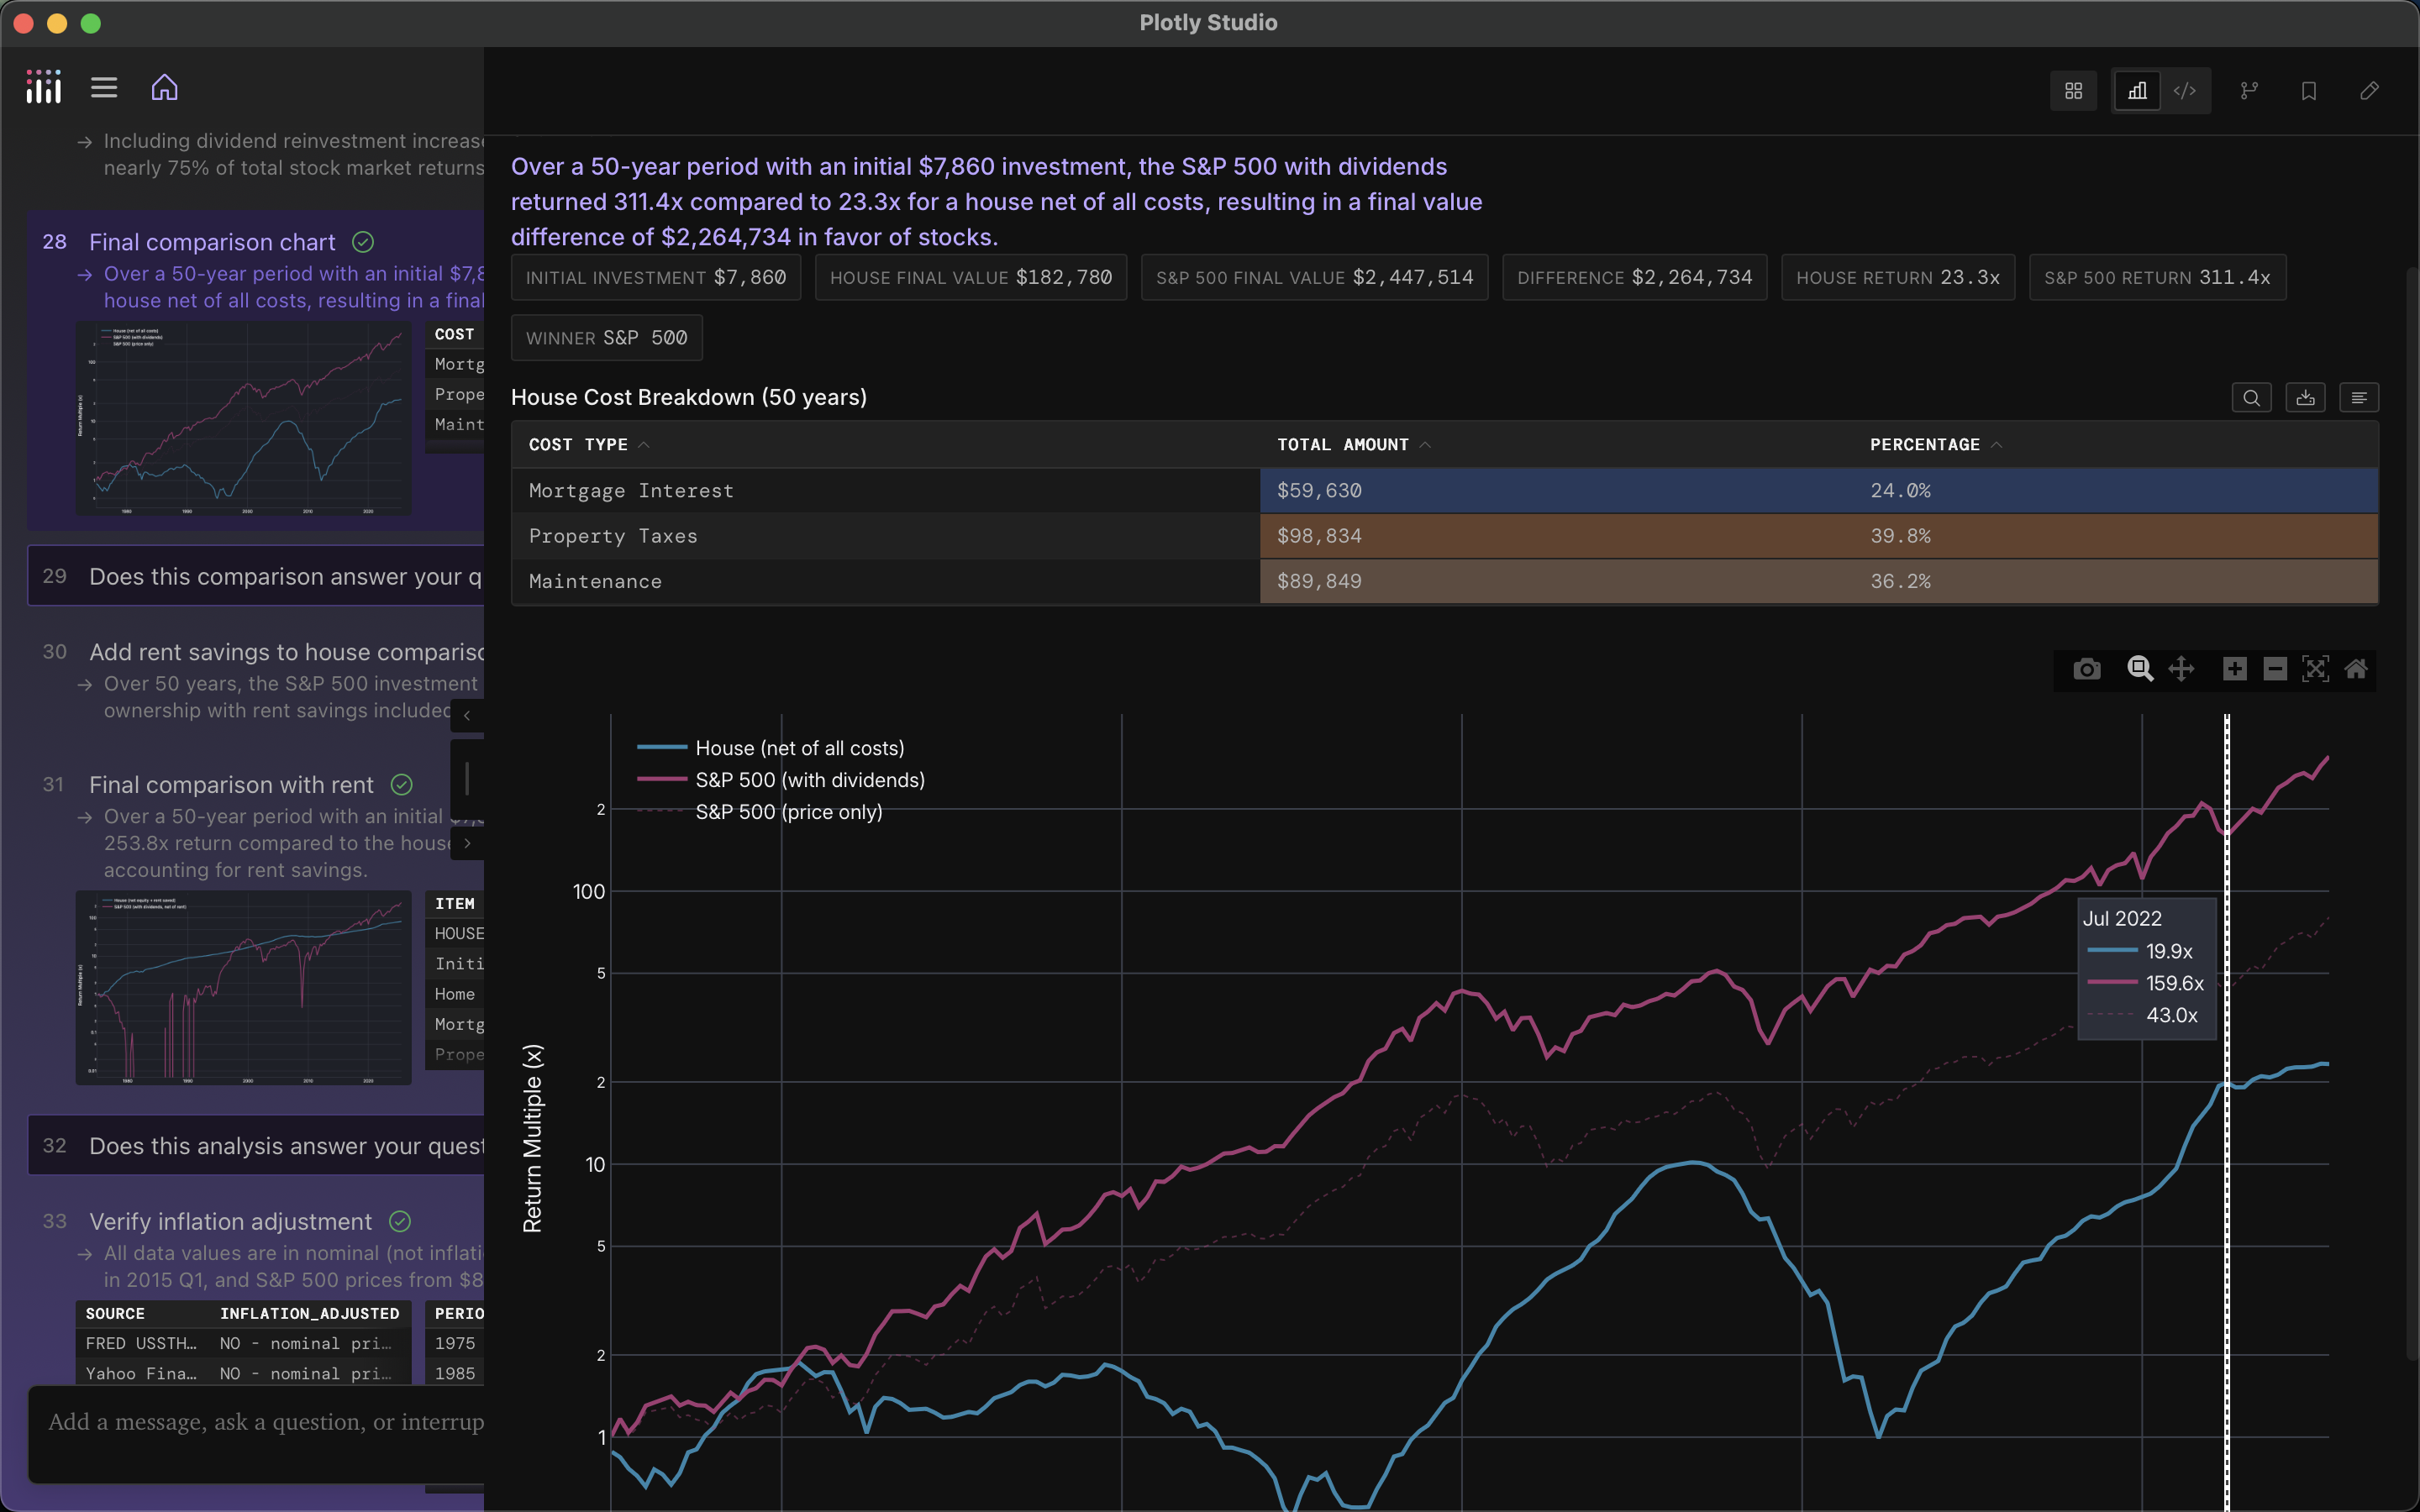Click the S&P 500 FINAL VALUE chip

tap(1315, 277)
